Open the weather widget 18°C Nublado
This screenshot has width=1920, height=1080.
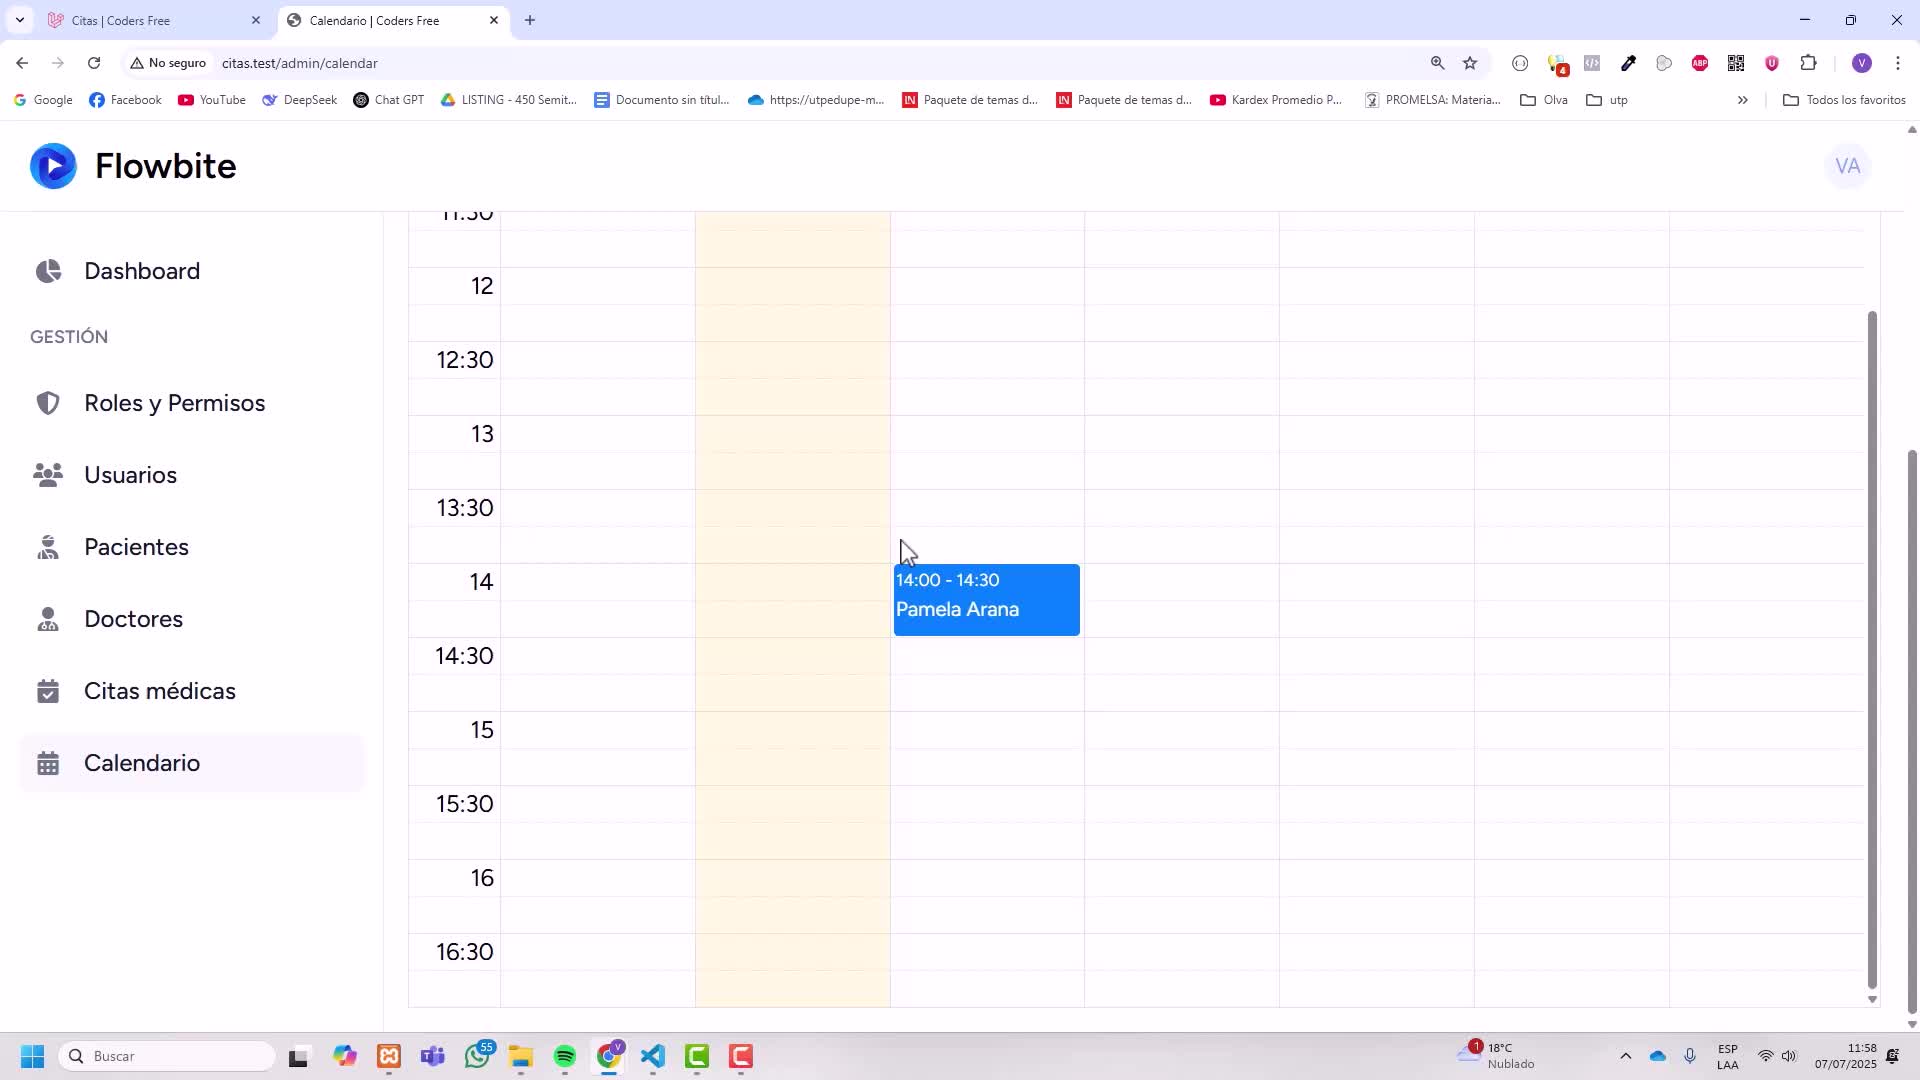pos(1496,1057)
